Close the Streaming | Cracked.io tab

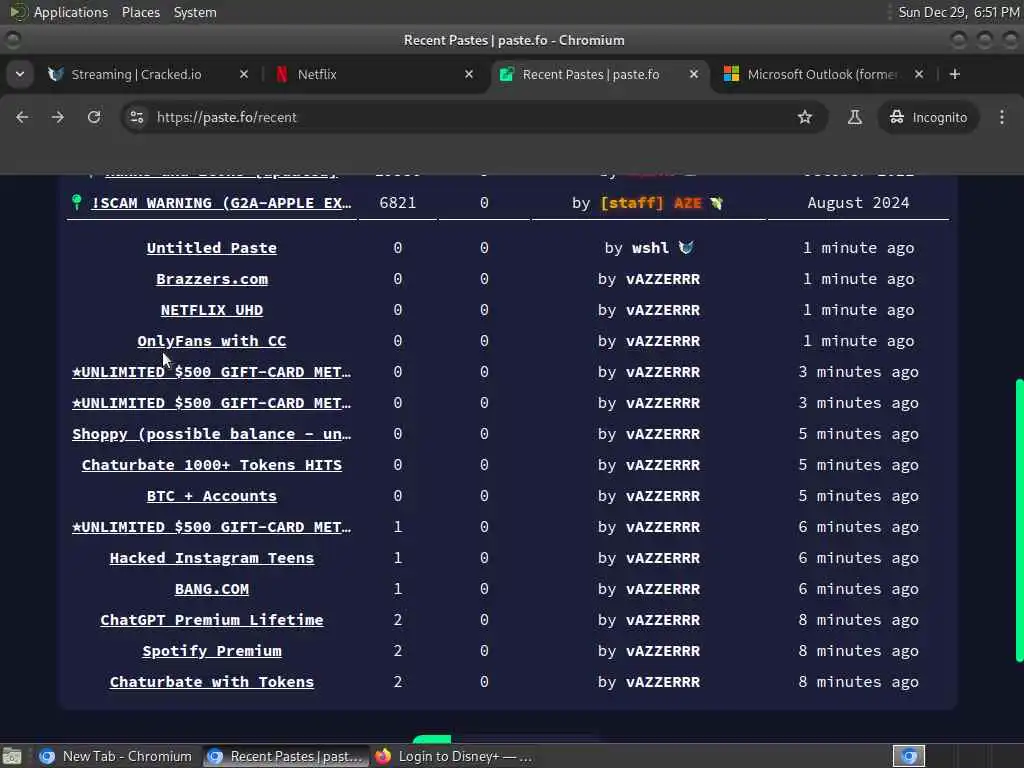click(x=244, y=74)
